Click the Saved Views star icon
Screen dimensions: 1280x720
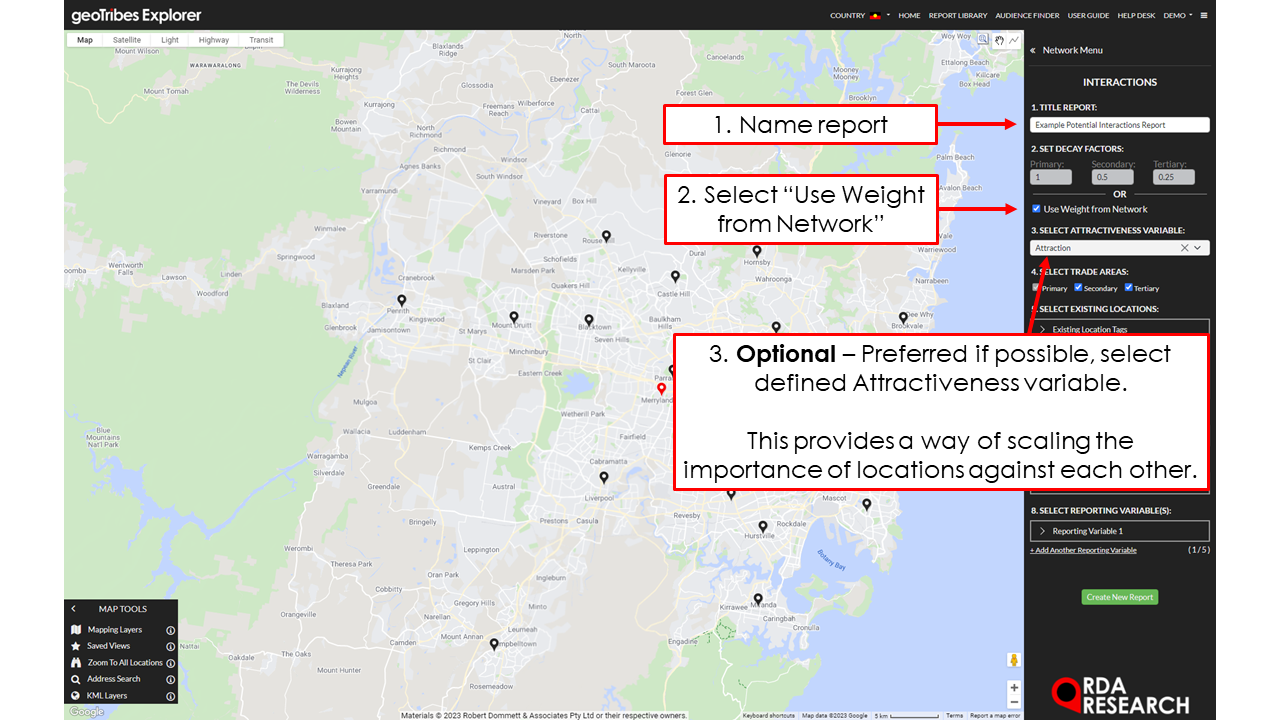click(x=76, y=646)
